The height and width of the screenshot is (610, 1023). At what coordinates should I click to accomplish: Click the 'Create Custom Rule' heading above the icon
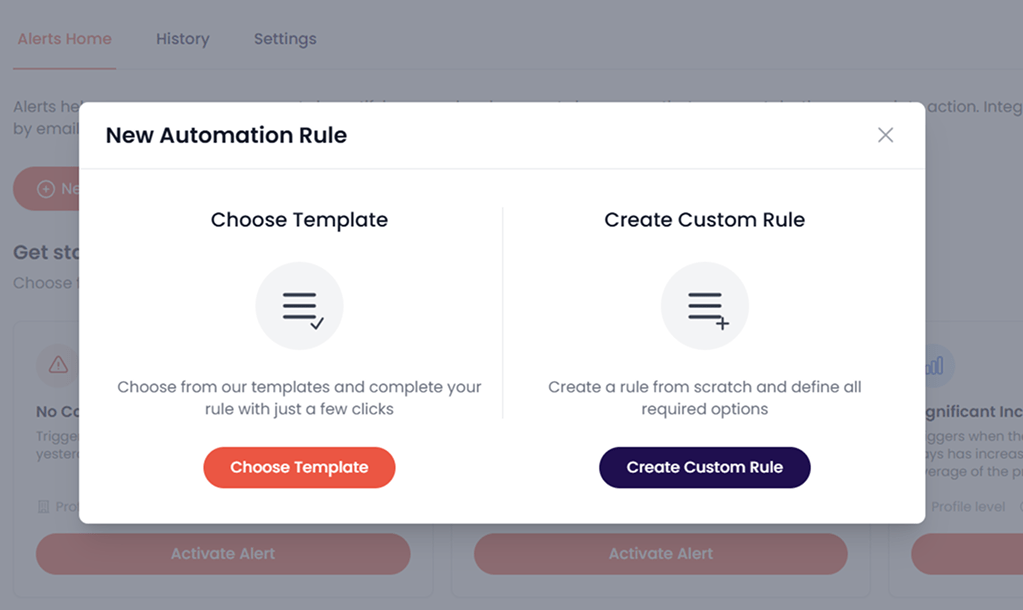tap(705, 220)
